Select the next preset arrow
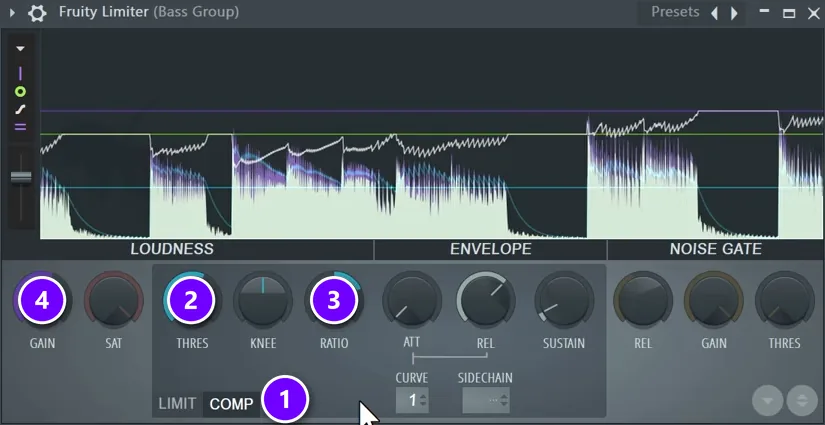The width and height of the screenshot is (825, 425). pos(734,13)
